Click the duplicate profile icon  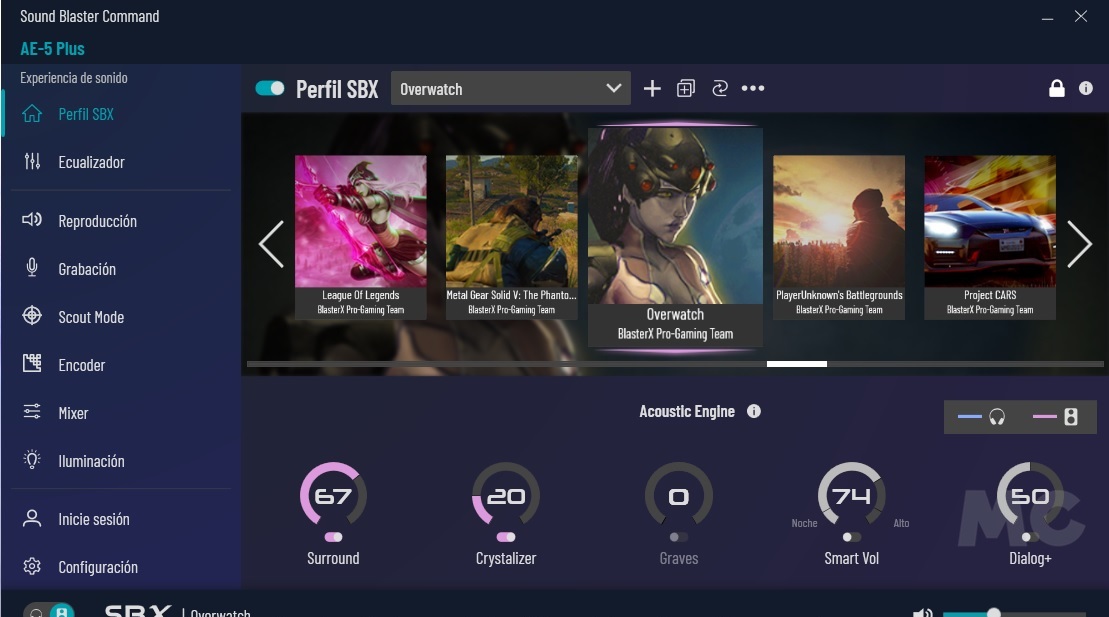[685, 89]
